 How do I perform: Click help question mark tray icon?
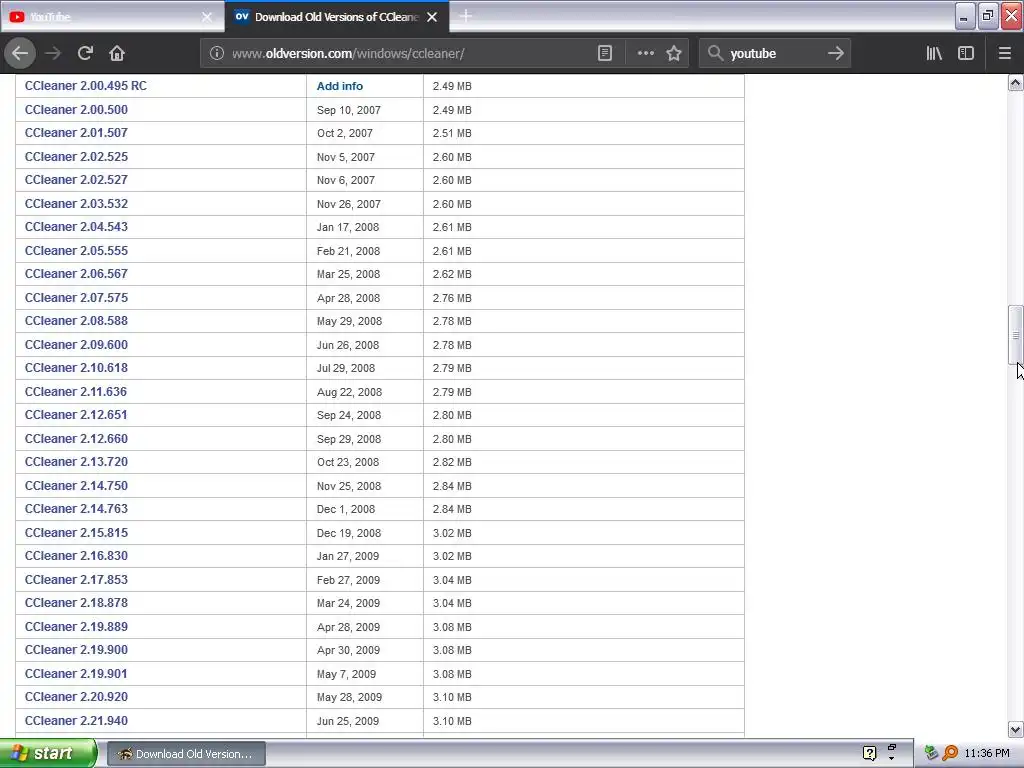[x=869, y=753]
